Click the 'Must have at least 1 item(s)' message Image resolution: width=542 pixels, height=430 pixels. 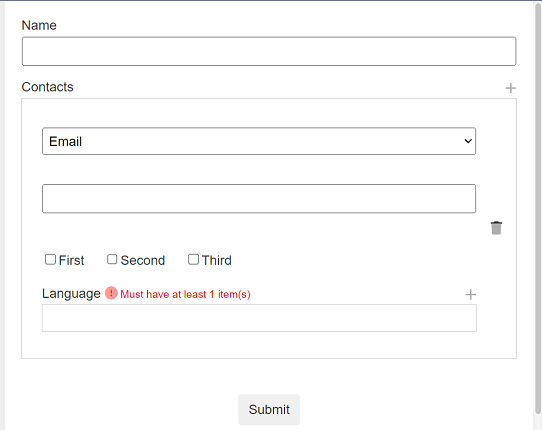point(185,295)
